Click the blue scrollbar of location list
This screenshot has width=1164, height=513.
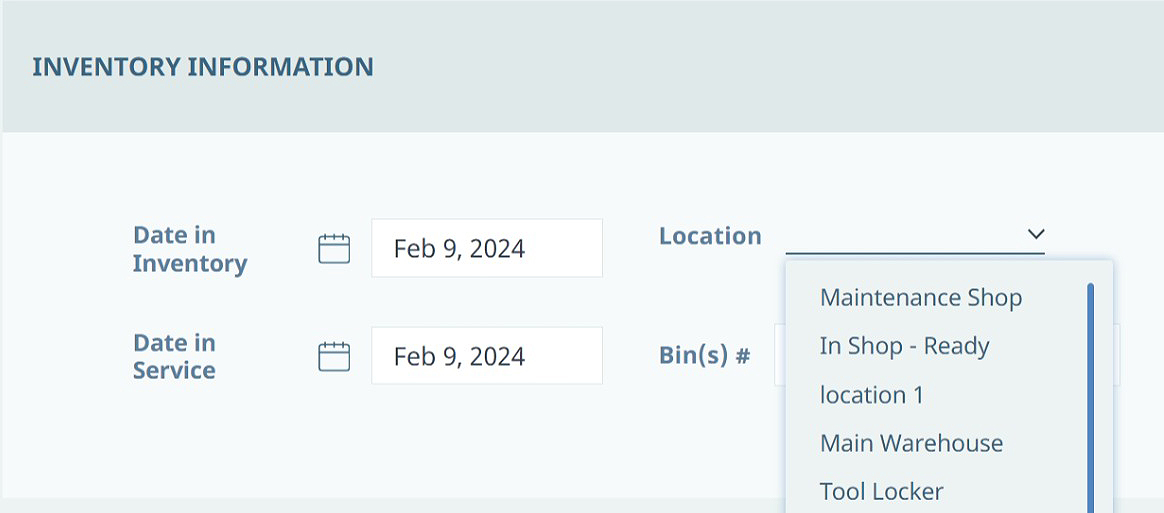(x=1091, y=398)
